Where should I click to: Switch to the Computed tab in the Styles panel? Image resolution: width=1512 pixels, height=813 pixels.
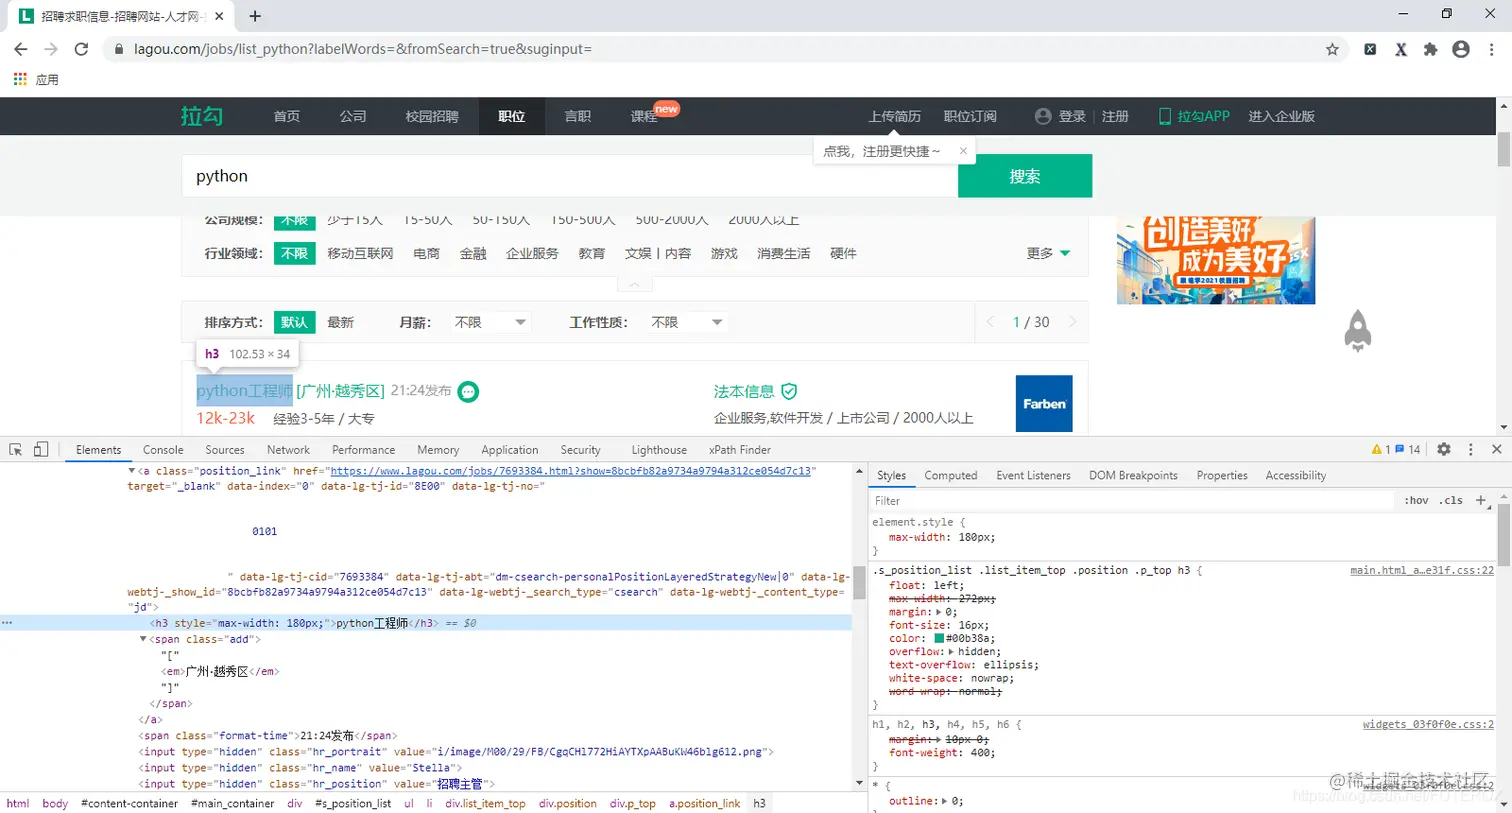coord(950,475)
